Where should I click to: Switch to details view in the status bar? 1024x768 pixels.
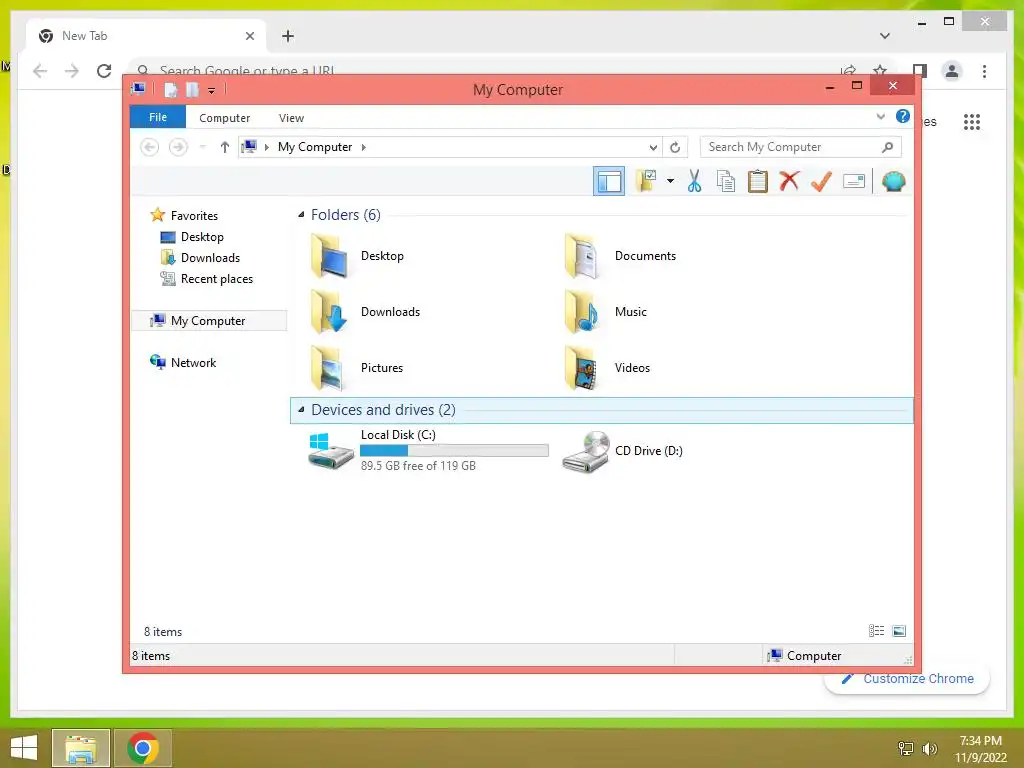(876, 631)
